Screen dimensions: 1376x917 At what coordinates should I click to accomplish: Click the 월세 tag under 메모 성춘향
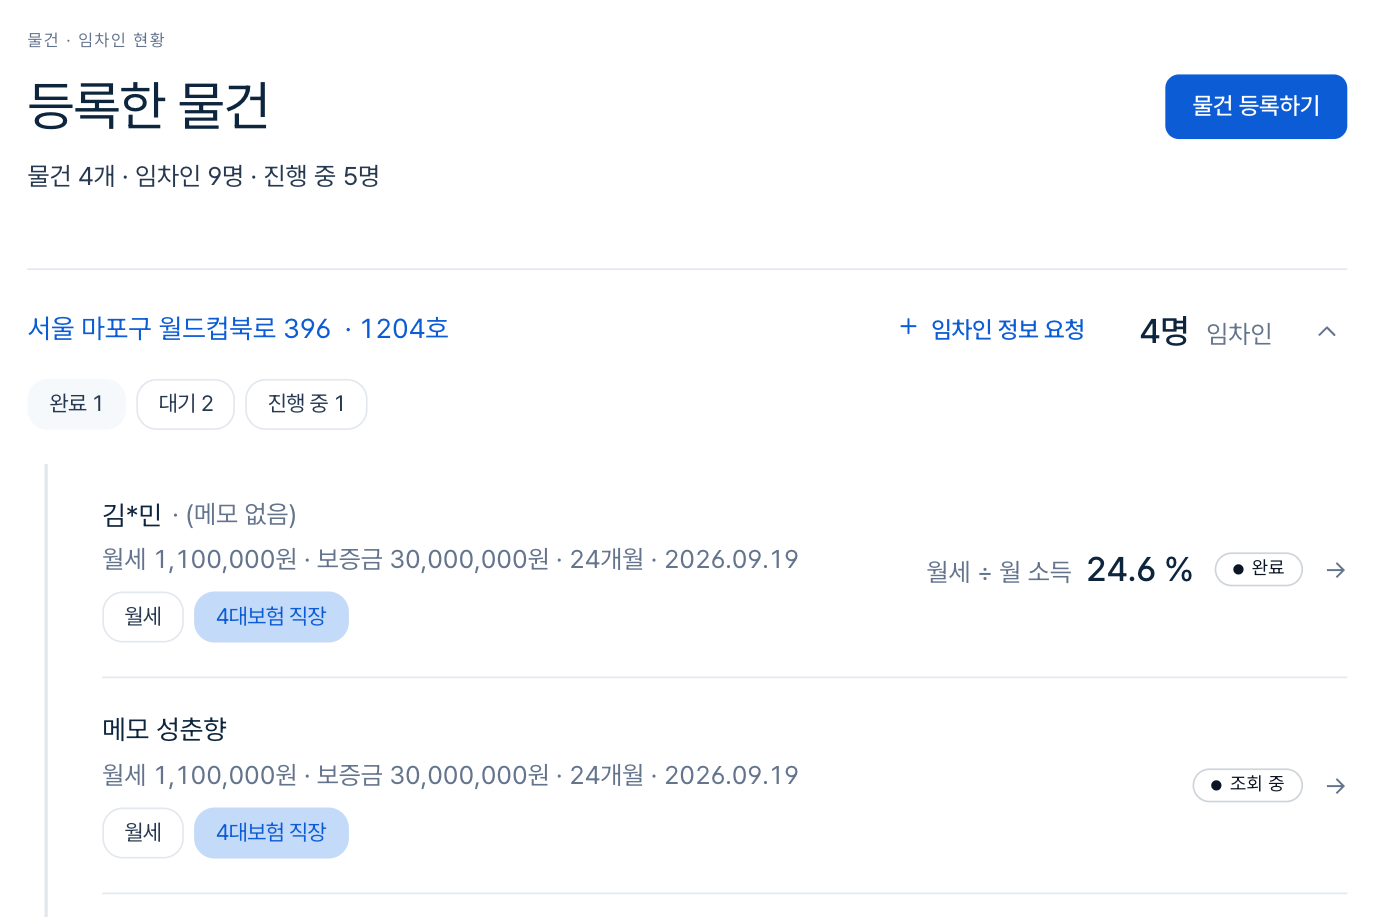tap(143, 833)
